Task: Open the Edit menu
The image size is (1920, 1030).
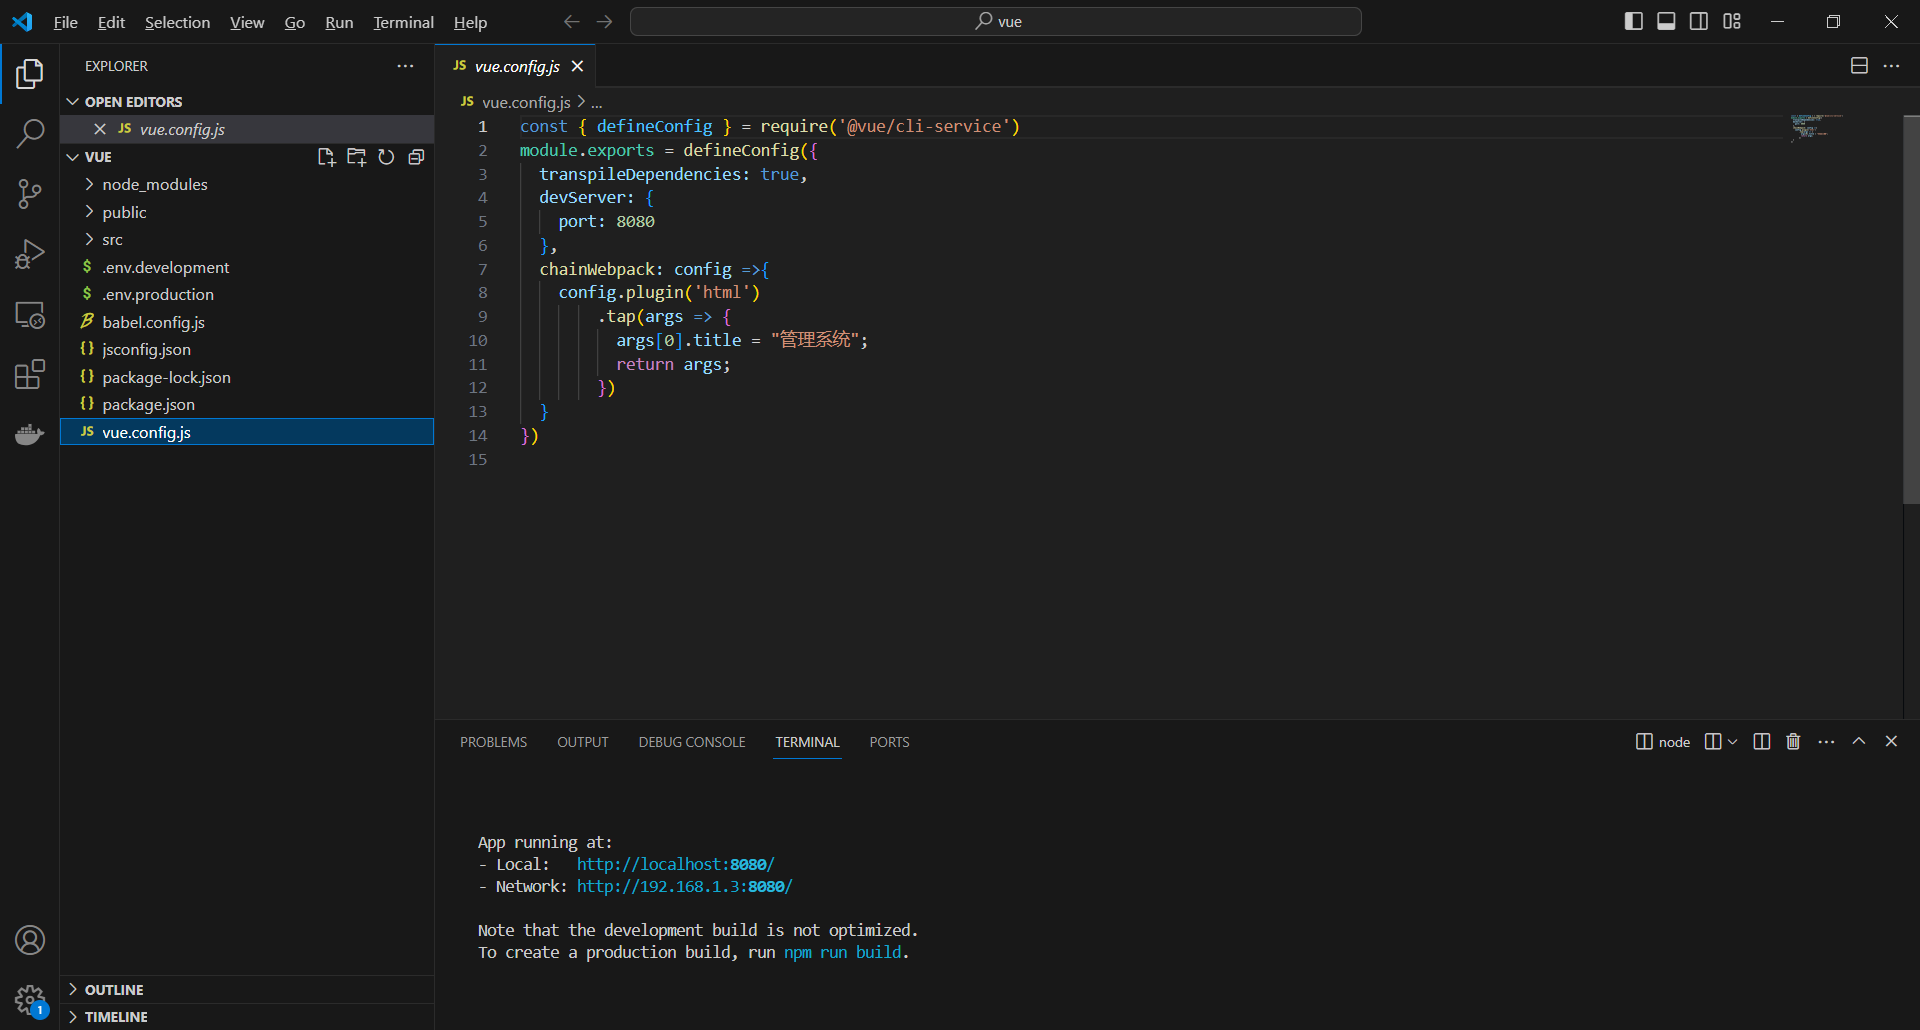Action: click(111, 22)
